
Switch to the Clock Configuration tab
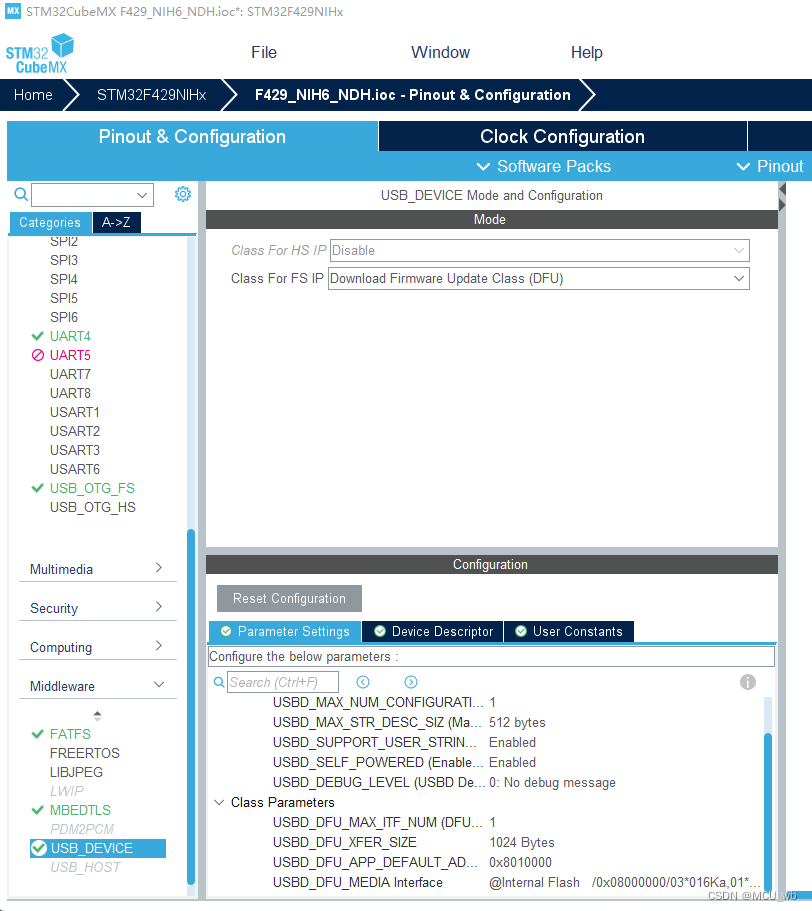pyautogui.click(x=562, y=137)
